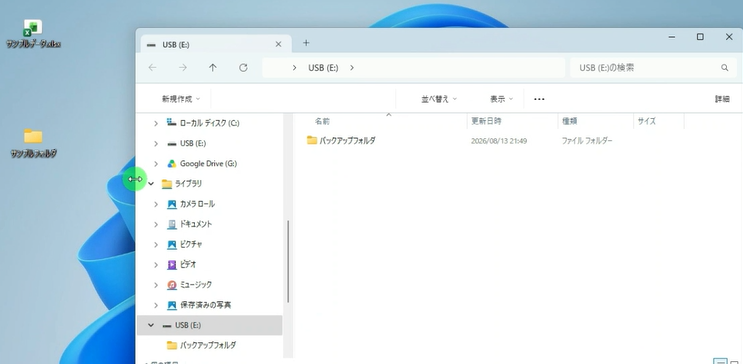Click the ピクチャ library icon
This screenshot has width=743, height=364.
(x=172, y=245)
